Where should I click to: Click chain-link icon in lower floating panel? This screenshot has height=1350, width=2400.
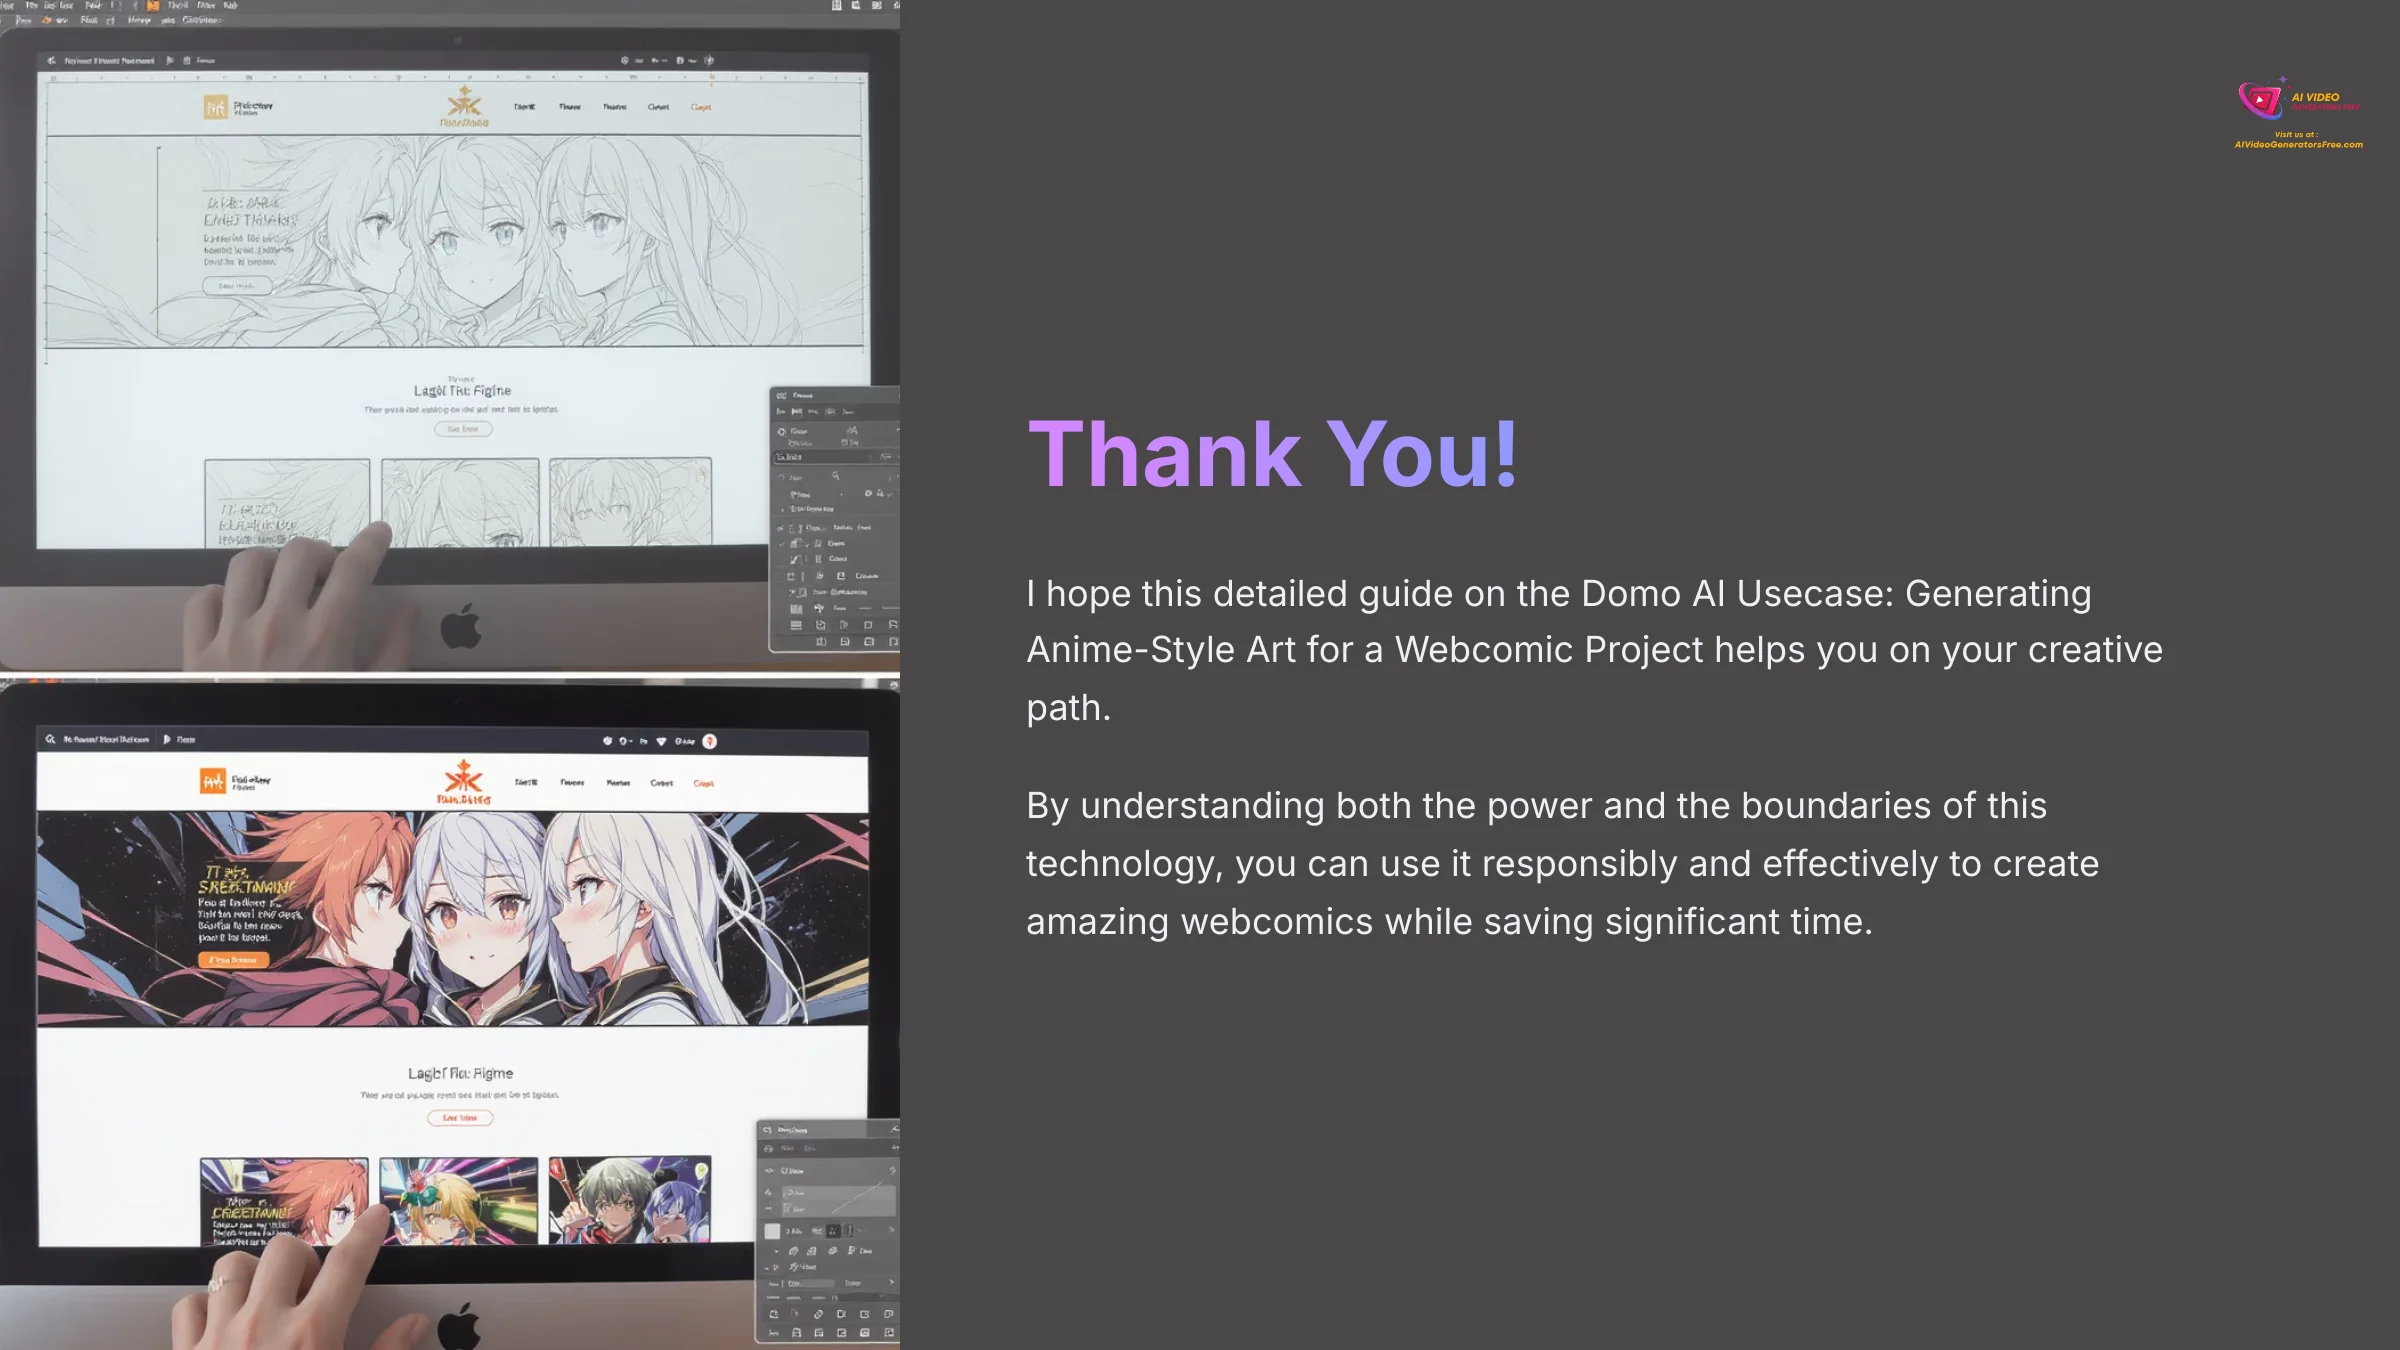click(x=818, y=1314)
